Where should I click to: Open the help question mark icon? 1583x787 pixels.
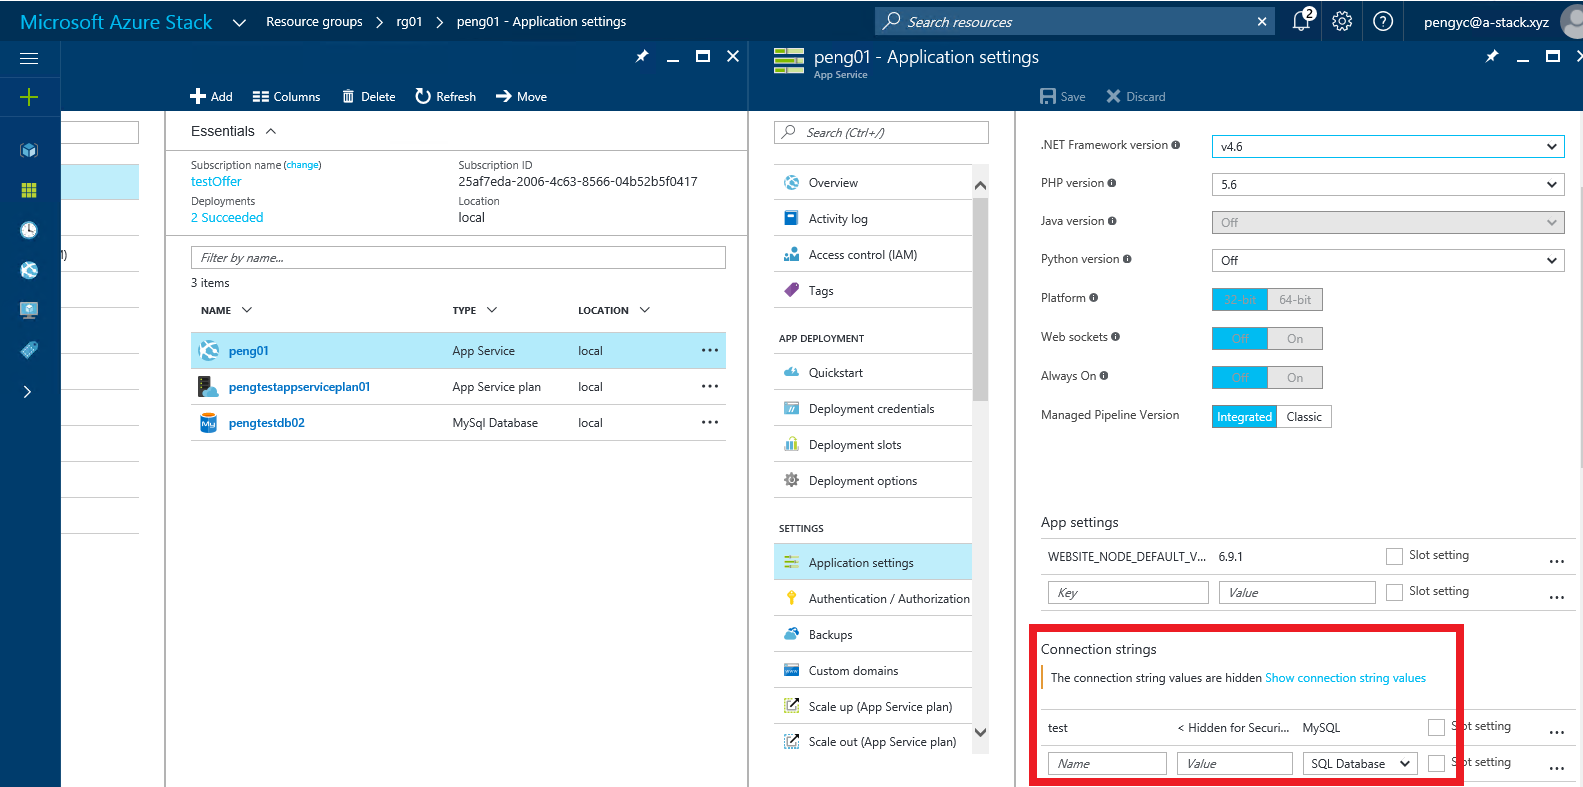click(1383, 21)
